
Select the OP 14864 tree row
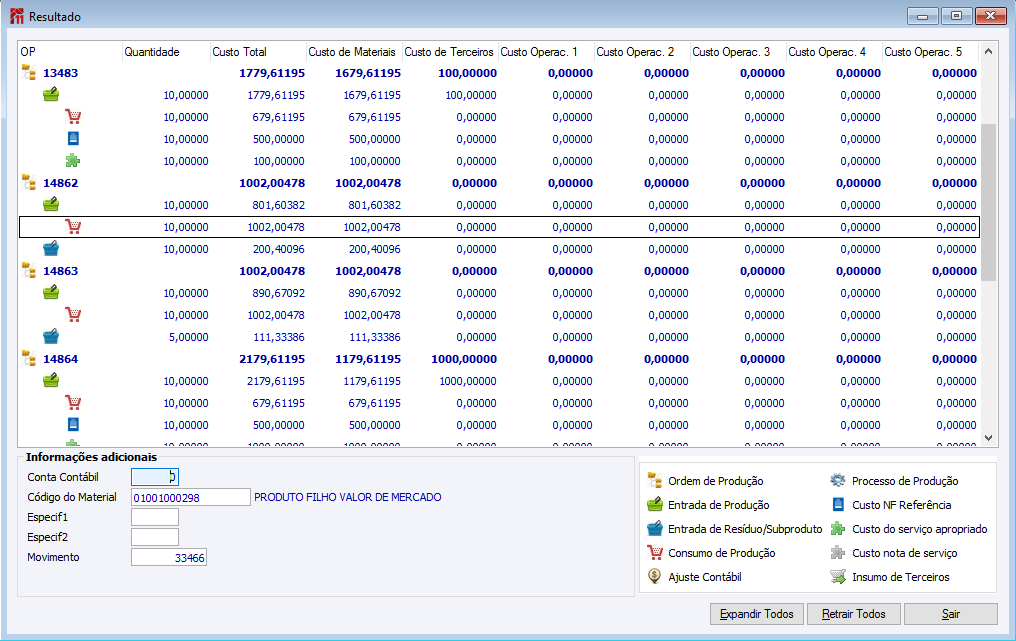60,359
